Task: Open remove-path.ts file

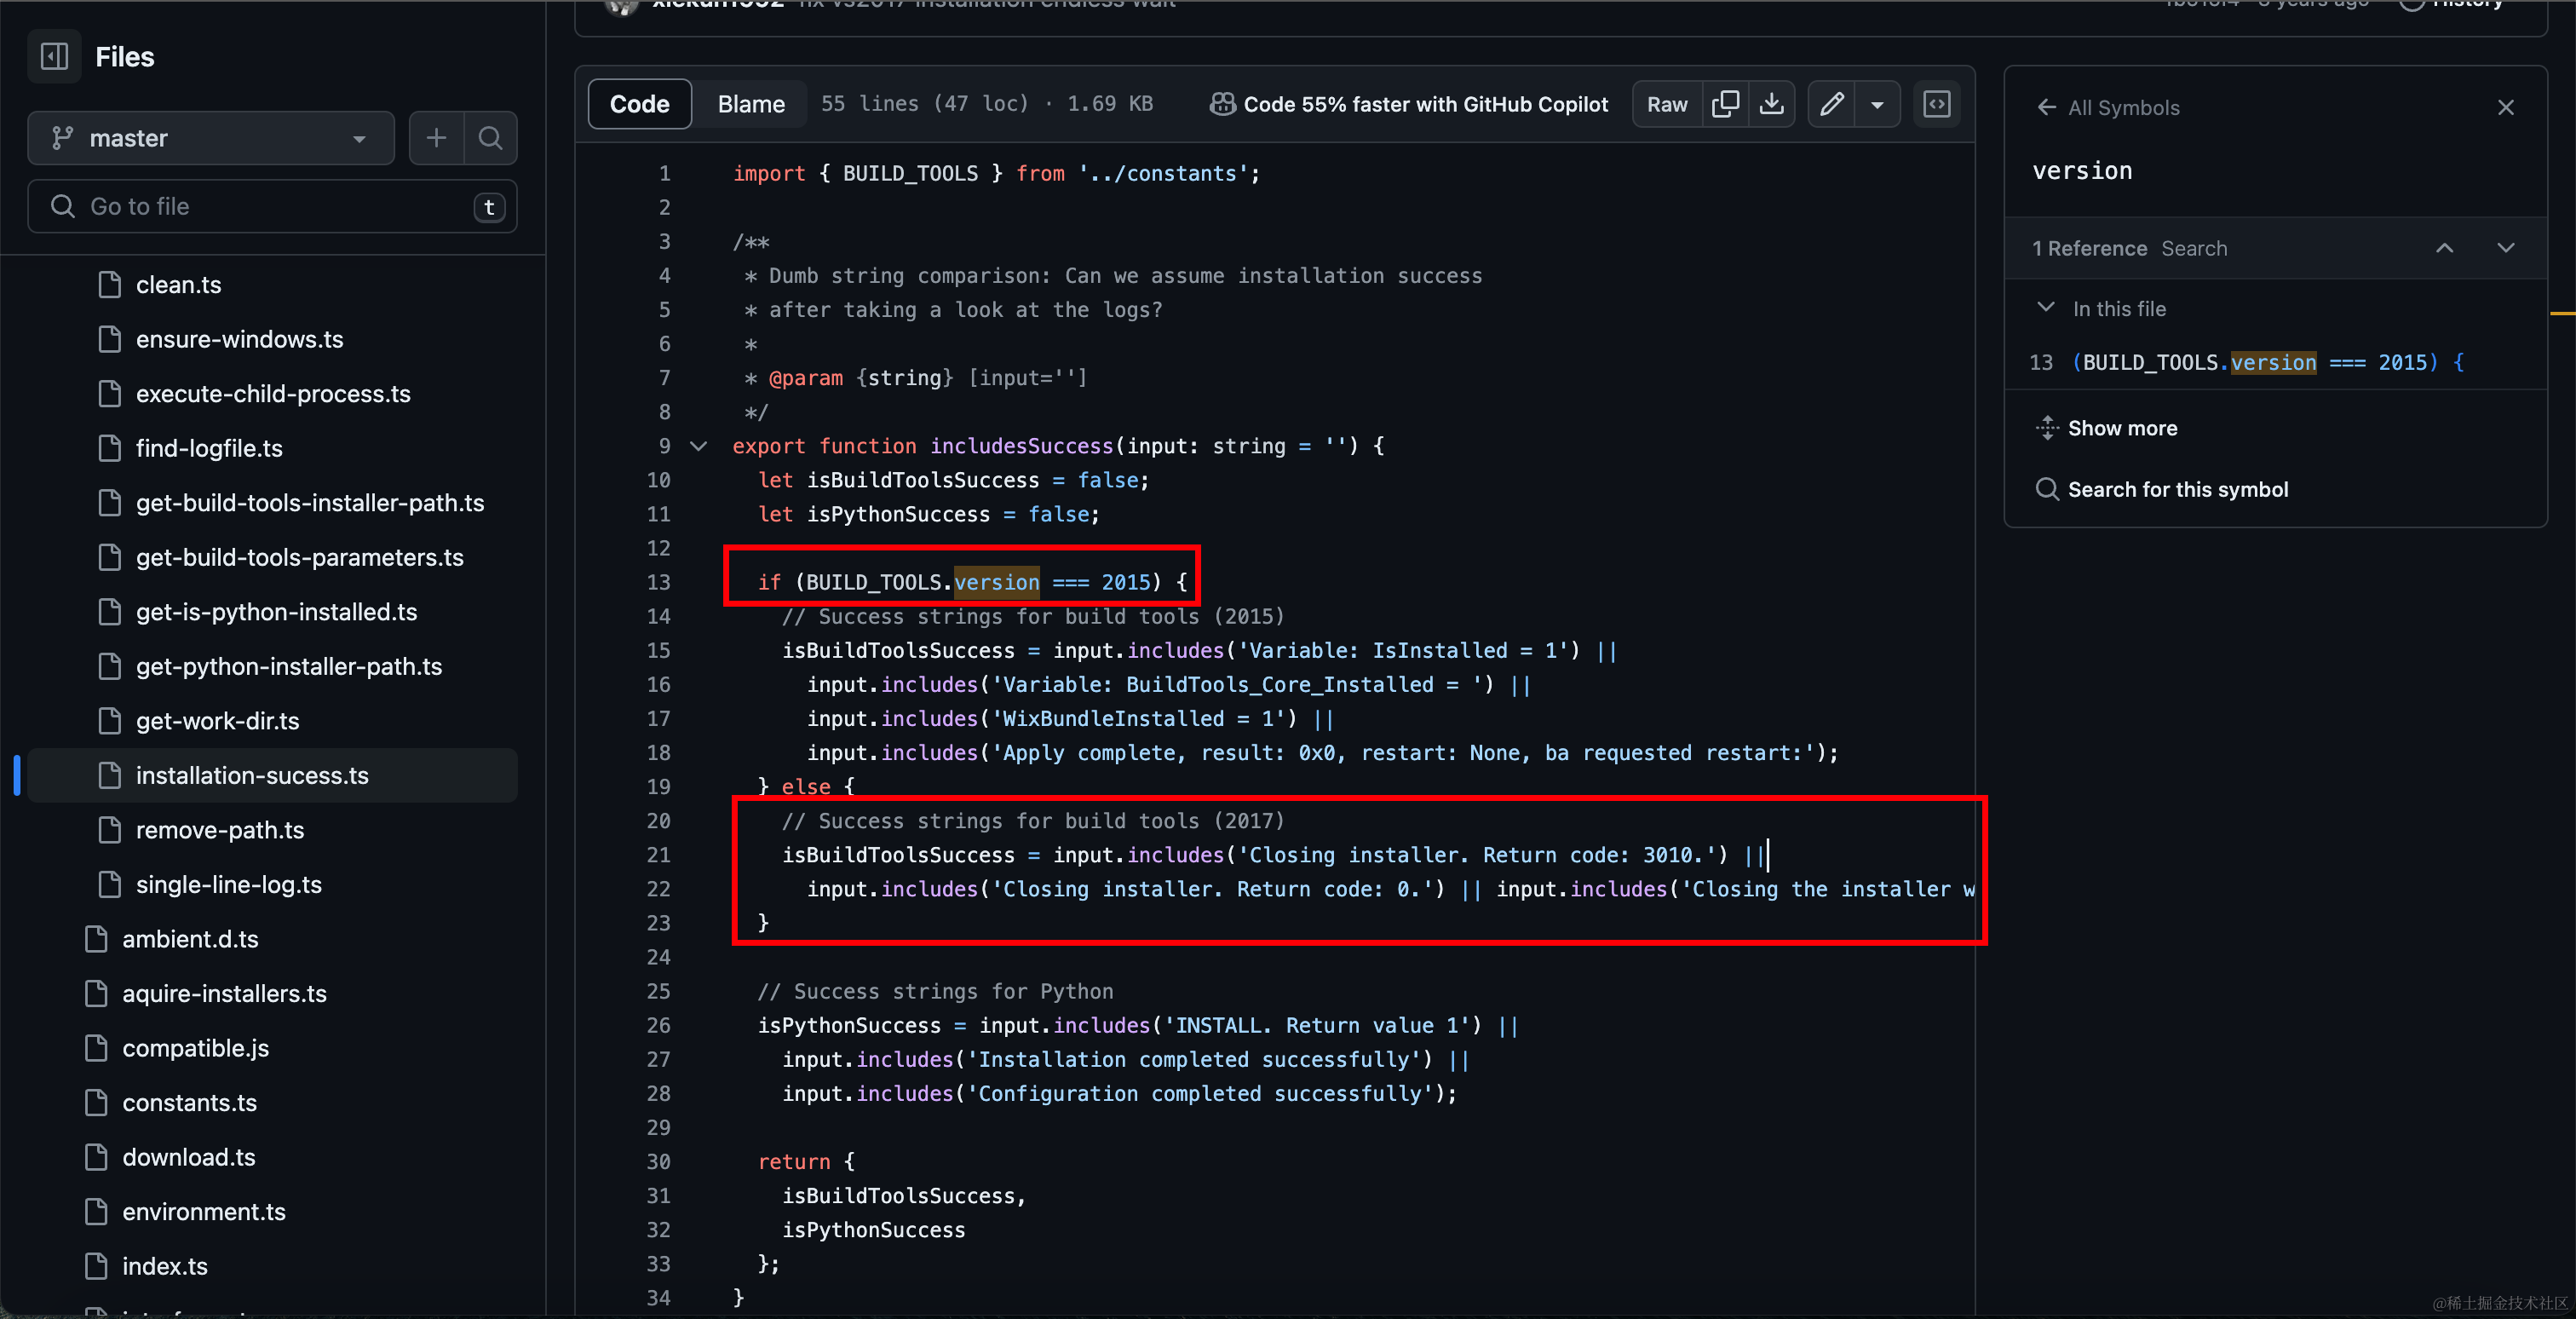Action: click(220, 830)
